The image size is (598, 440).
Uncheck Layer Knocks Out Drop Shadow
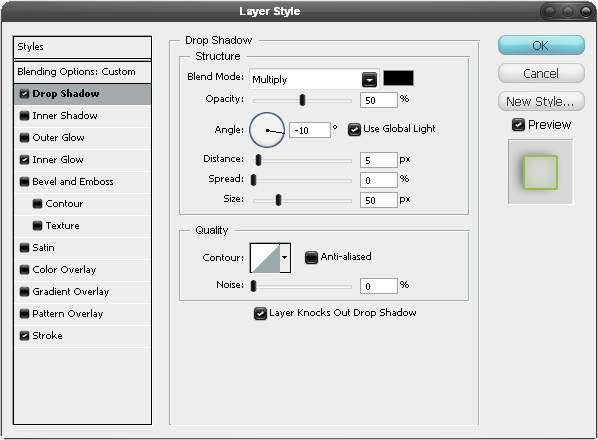pos(260,313)
